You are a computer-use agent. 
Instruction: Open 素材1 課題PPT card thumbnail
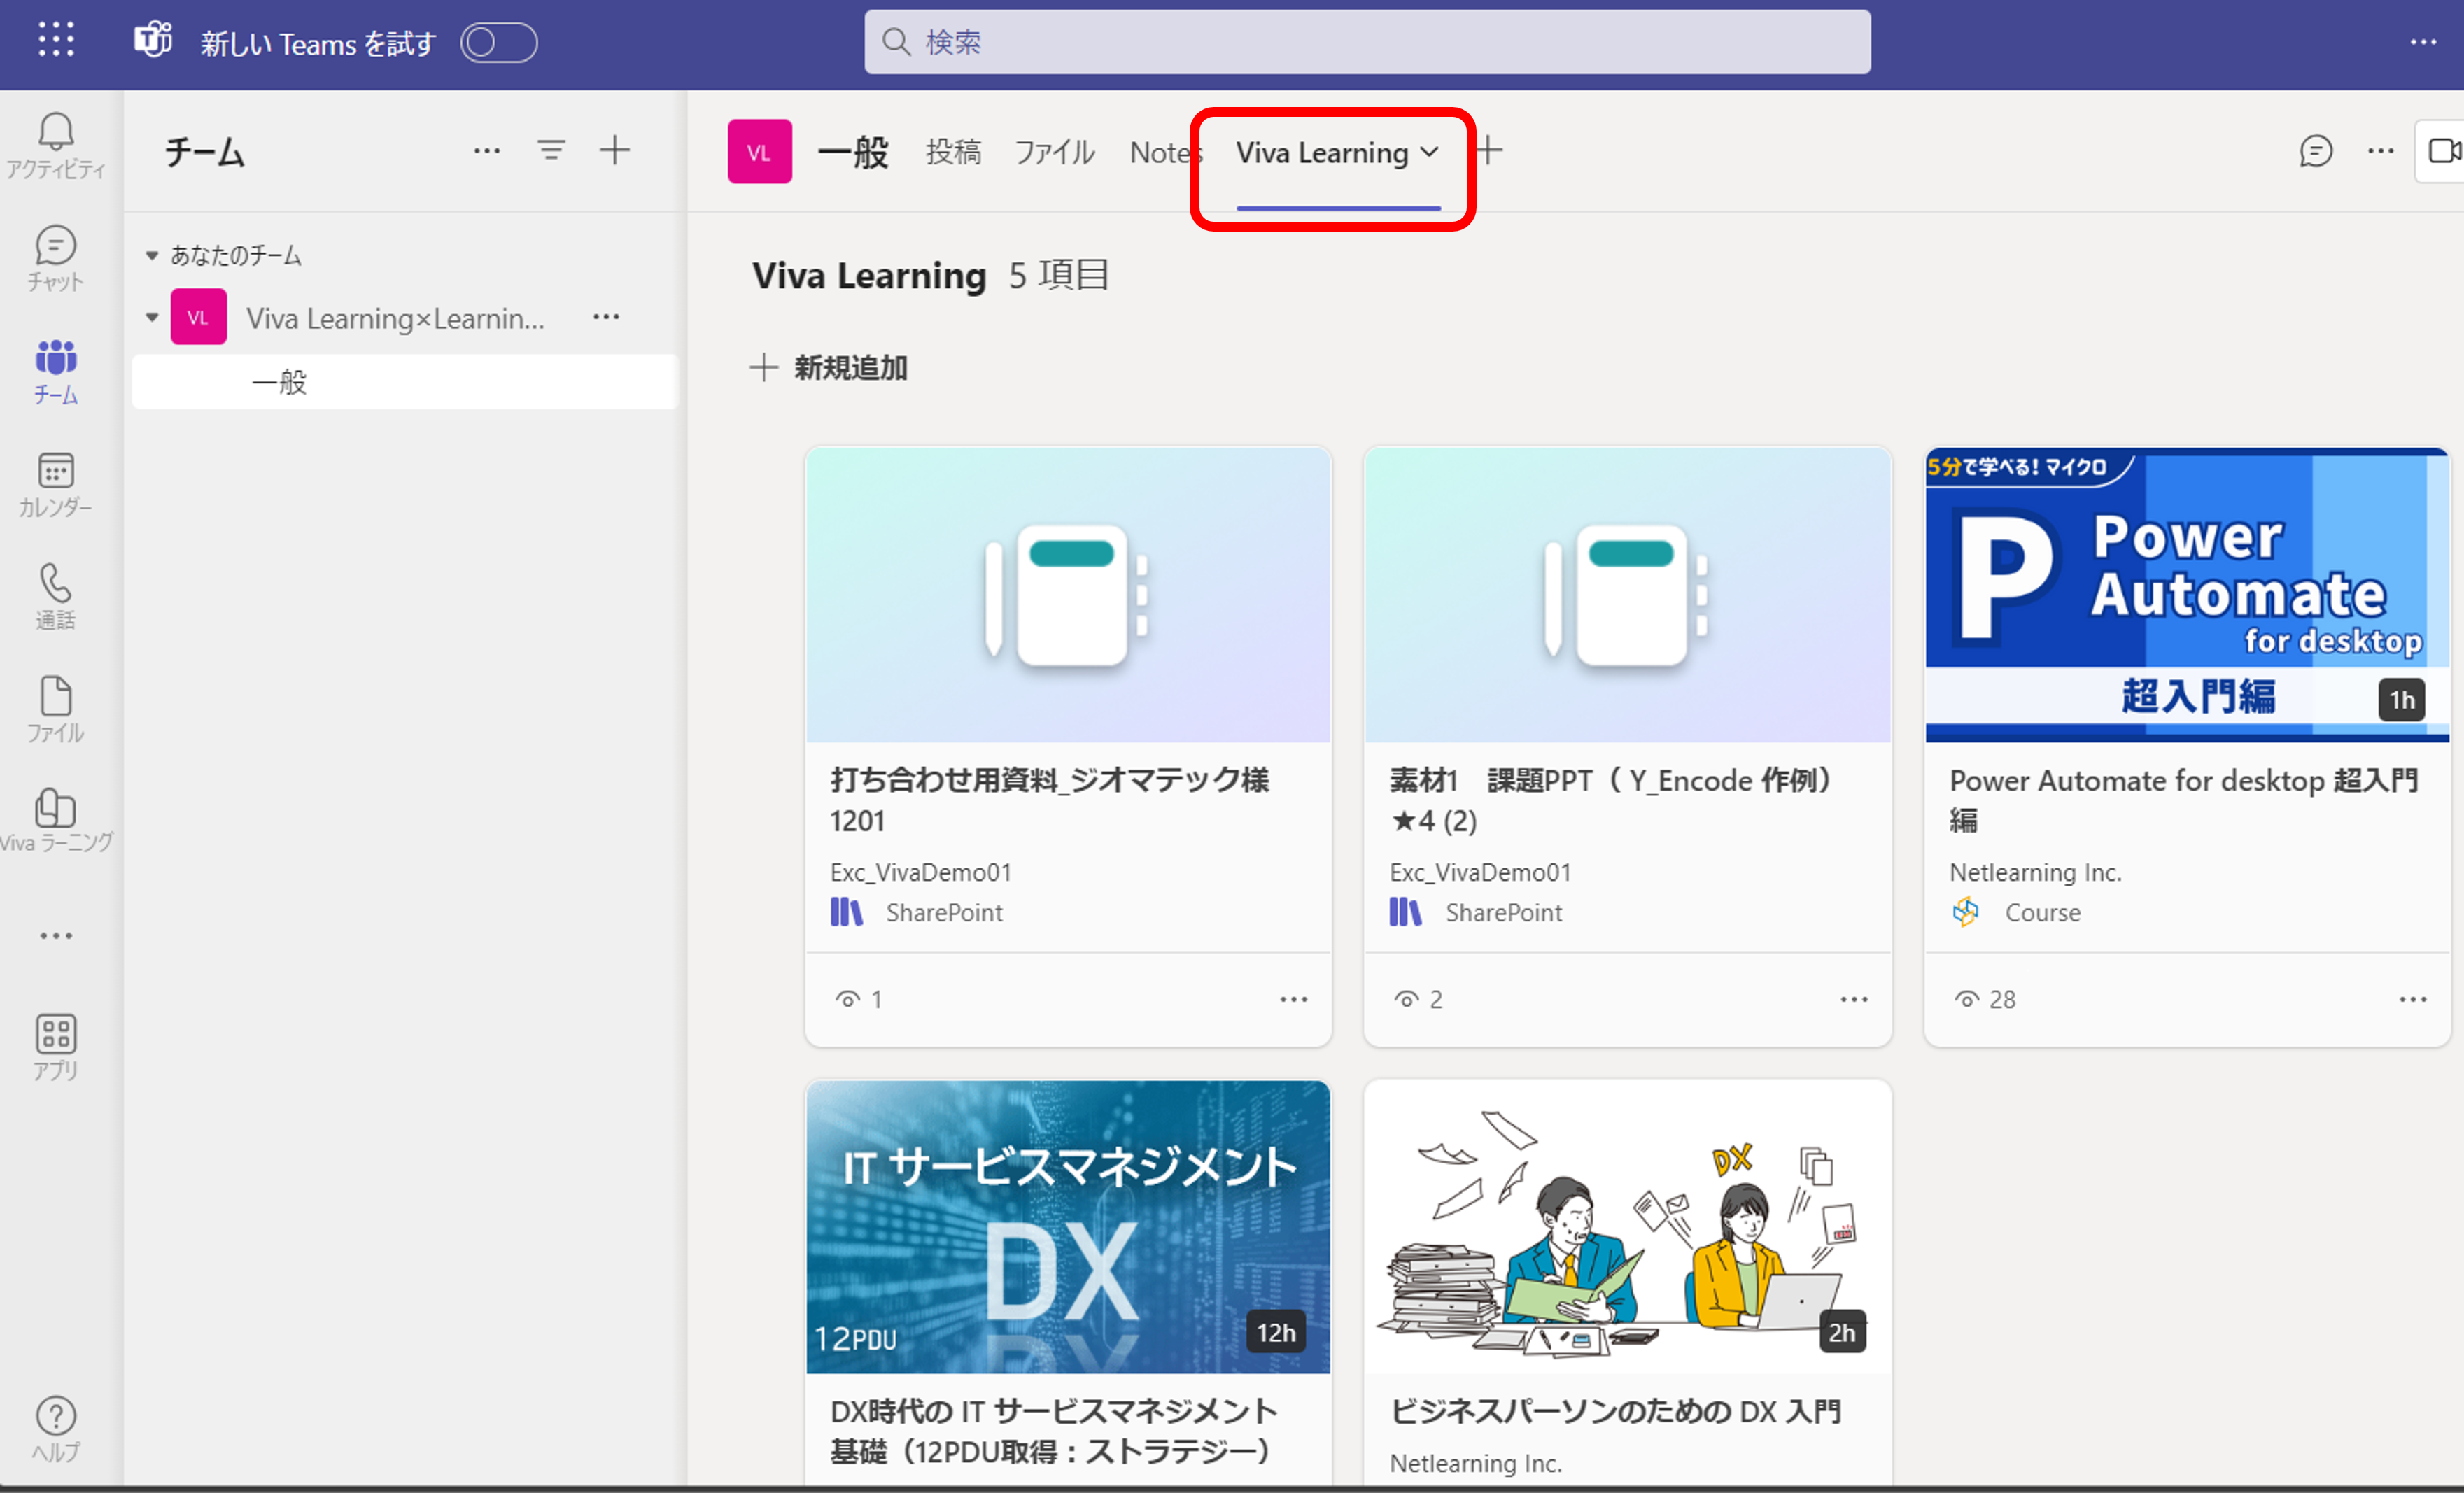tap(1627, 595)
